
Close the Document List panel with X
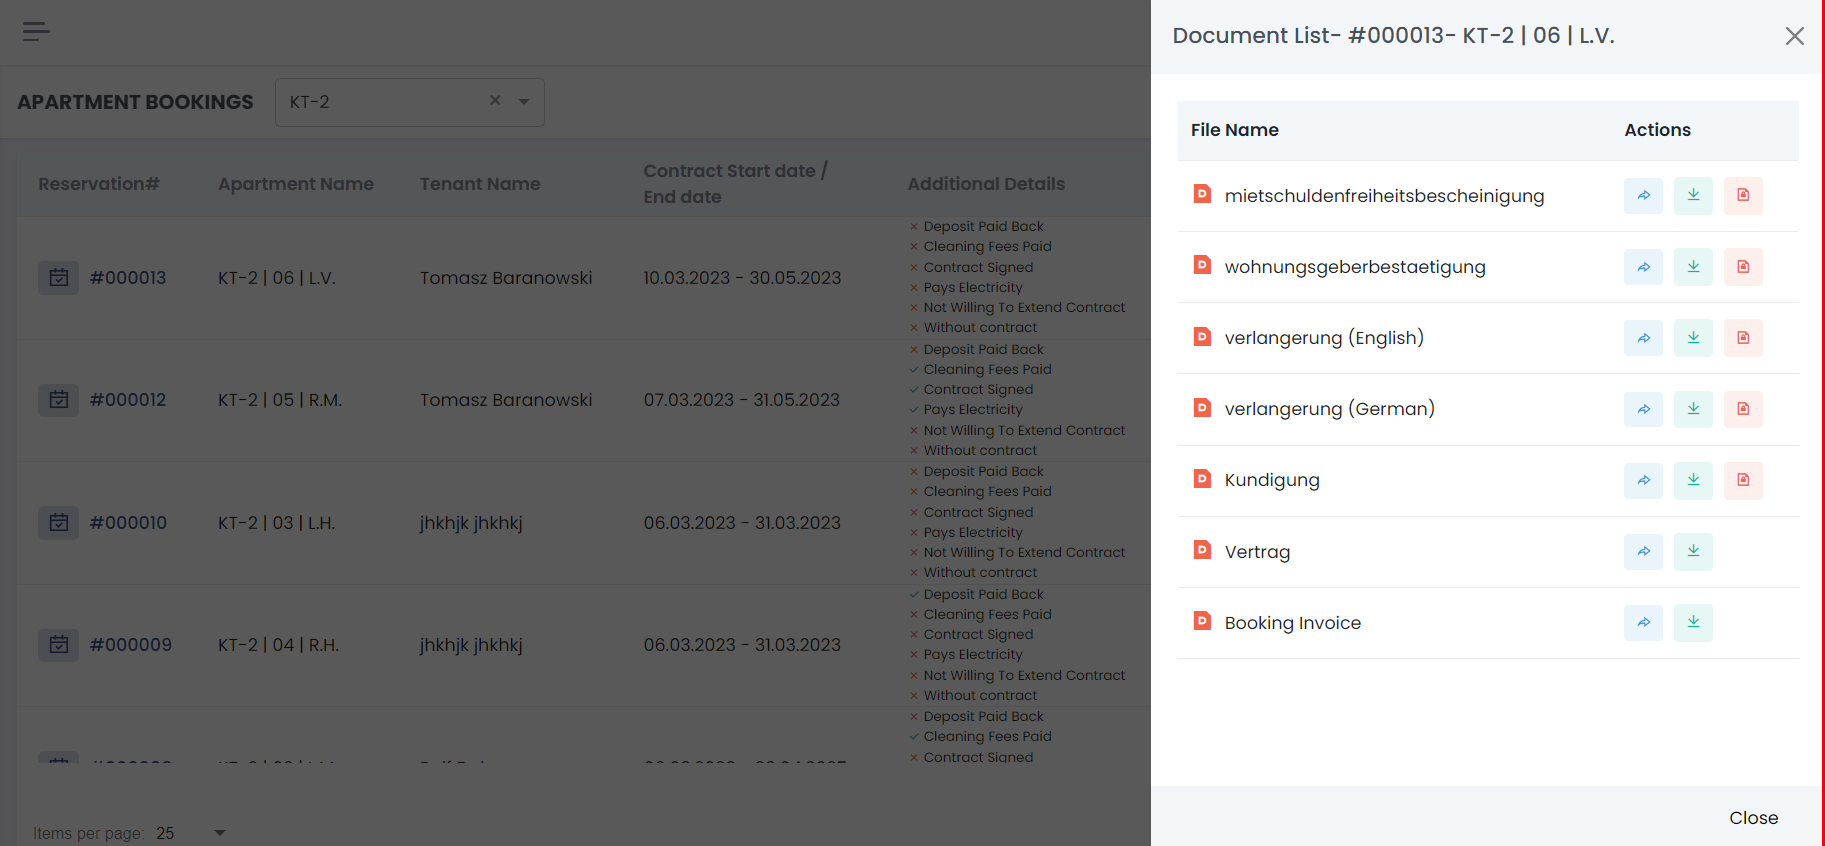pyautogui.click(x=1794, y=36)
